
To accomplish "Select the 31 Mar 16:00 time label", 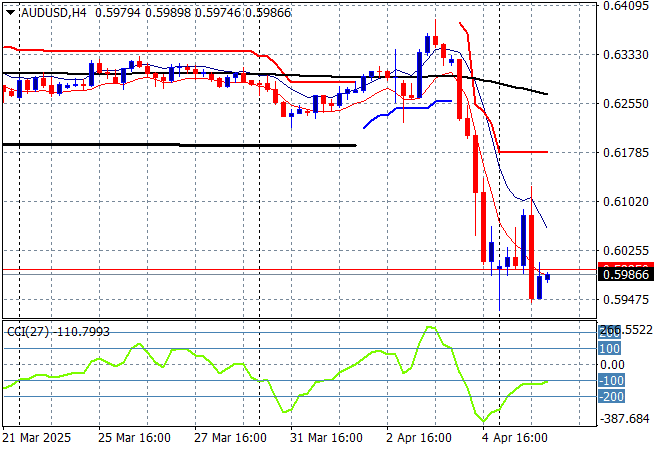I will [x=326, y=438].
